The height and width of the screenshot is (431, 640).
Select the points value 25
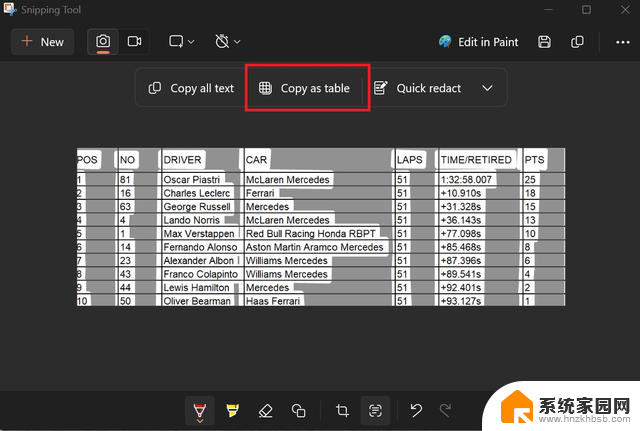click(530, 180)
